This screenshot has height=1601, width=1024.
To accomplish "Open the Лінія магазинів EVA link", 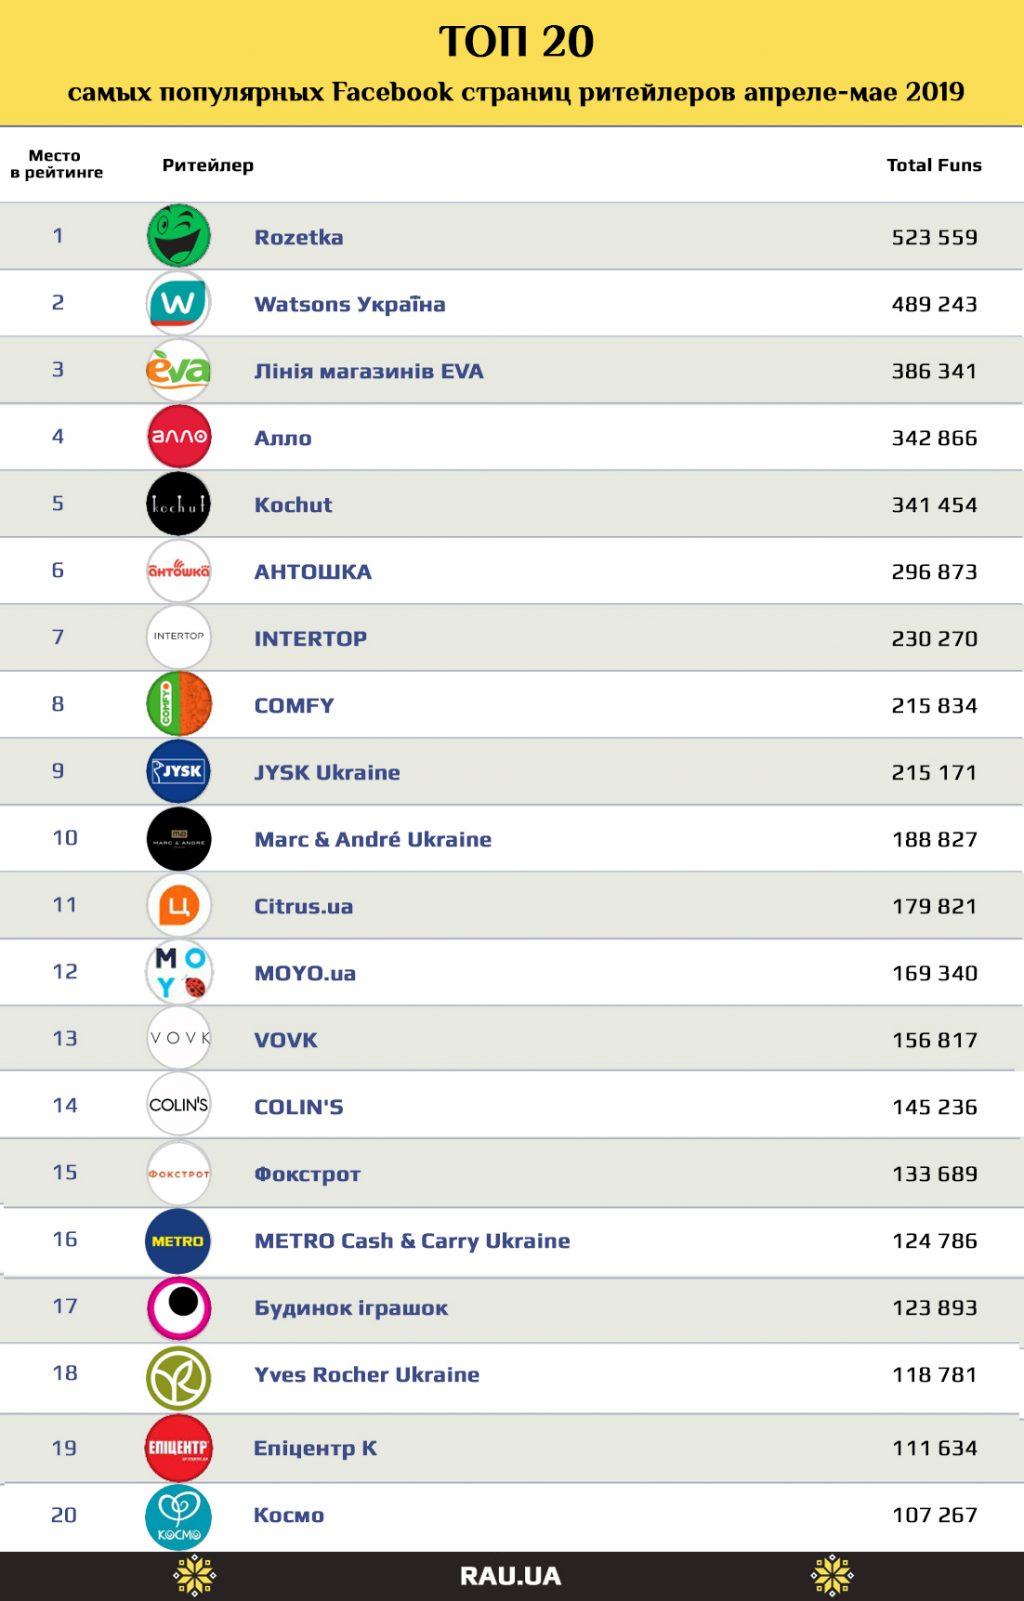I will (x=368, y=371).
